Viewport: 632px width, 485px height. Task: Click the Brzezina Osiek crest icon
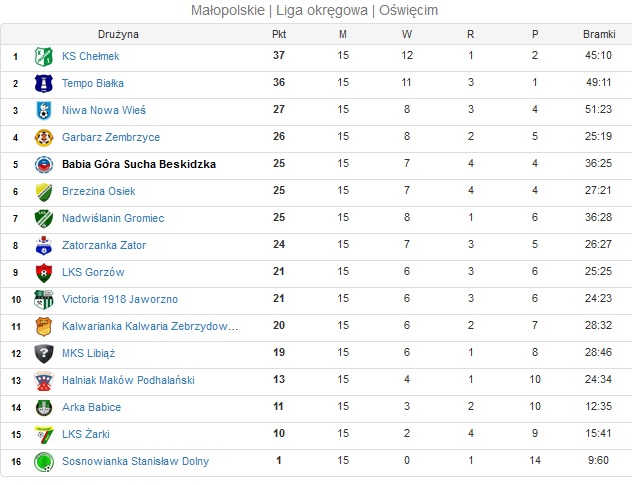[44, 192]
